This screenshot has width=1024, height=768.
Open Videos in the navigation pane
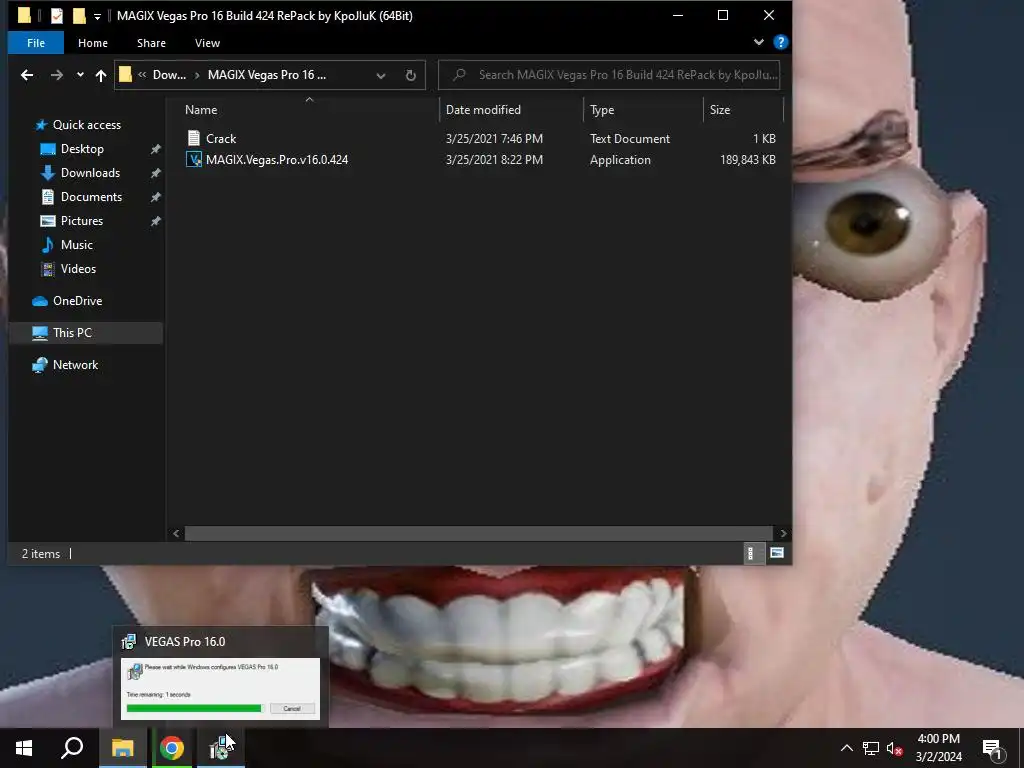click(x=78, y=269)
